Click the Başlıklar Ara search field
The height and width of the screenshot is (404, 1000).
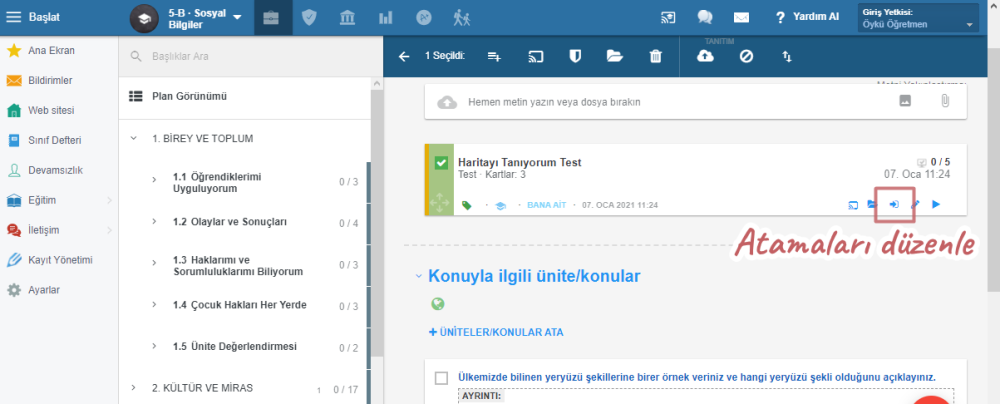point(251,56)
